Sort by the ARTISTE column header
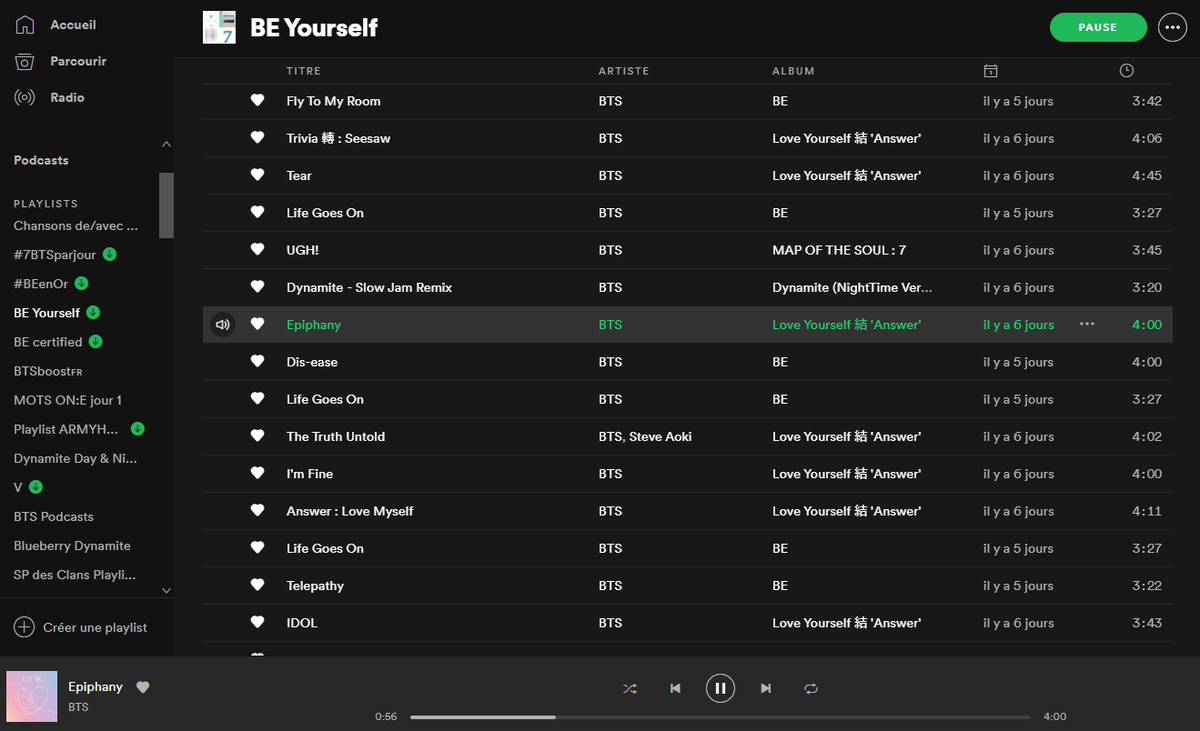1200x731 pixels. (624, 71)
